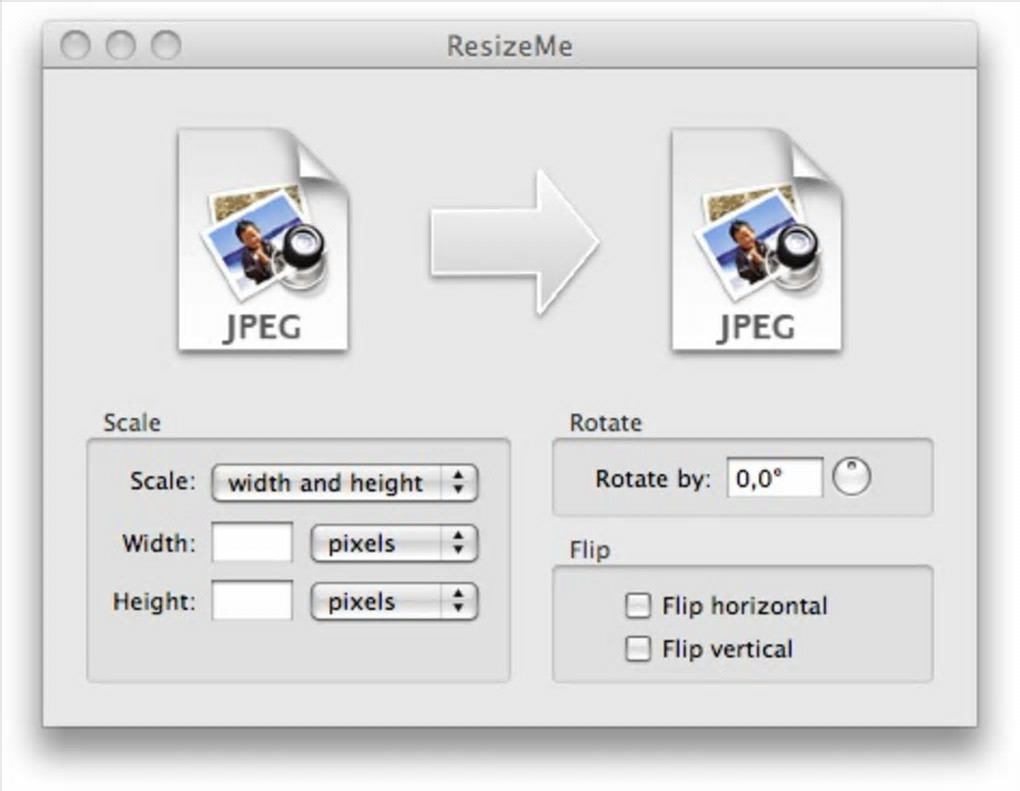The image size is (1020, 791).
Task: Open the Height units pixels dropdown
Action: [394, 602]
